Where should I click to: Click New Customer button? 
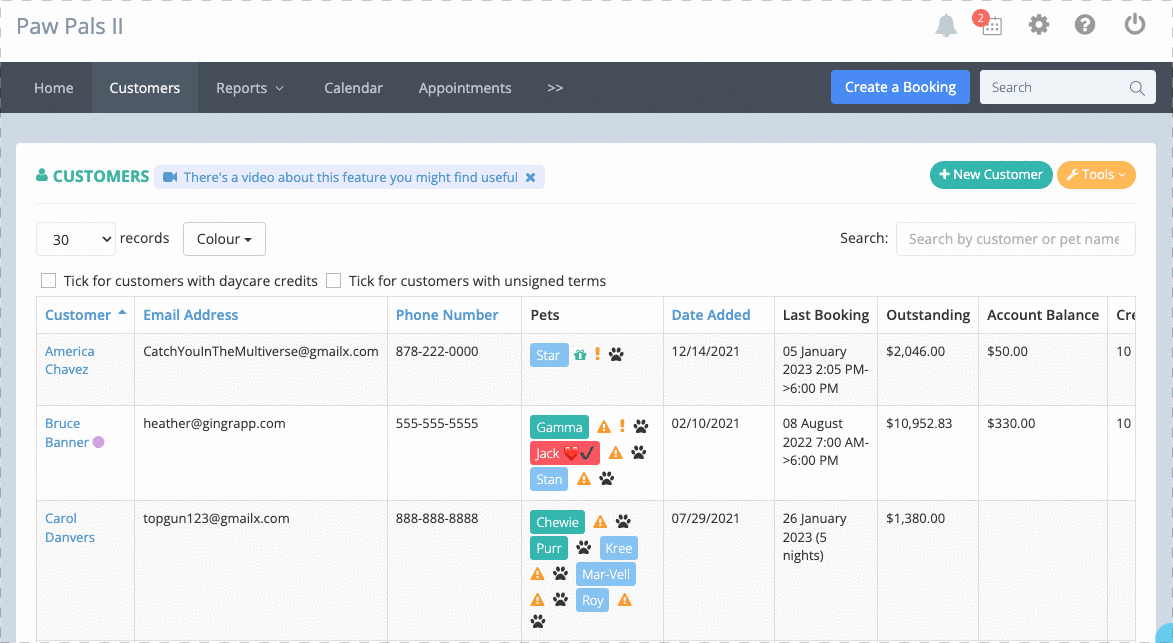click(990, 175)
